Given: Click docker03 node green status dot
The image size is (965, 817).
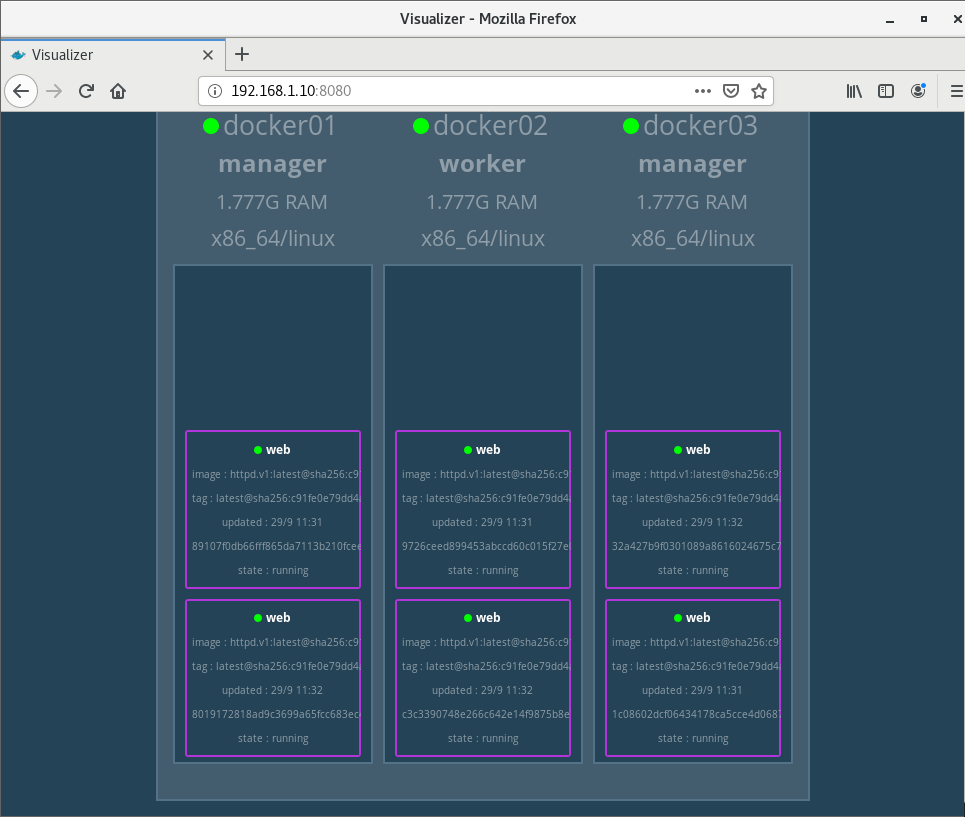Looking at the screenshot, I should coord(631,126).
